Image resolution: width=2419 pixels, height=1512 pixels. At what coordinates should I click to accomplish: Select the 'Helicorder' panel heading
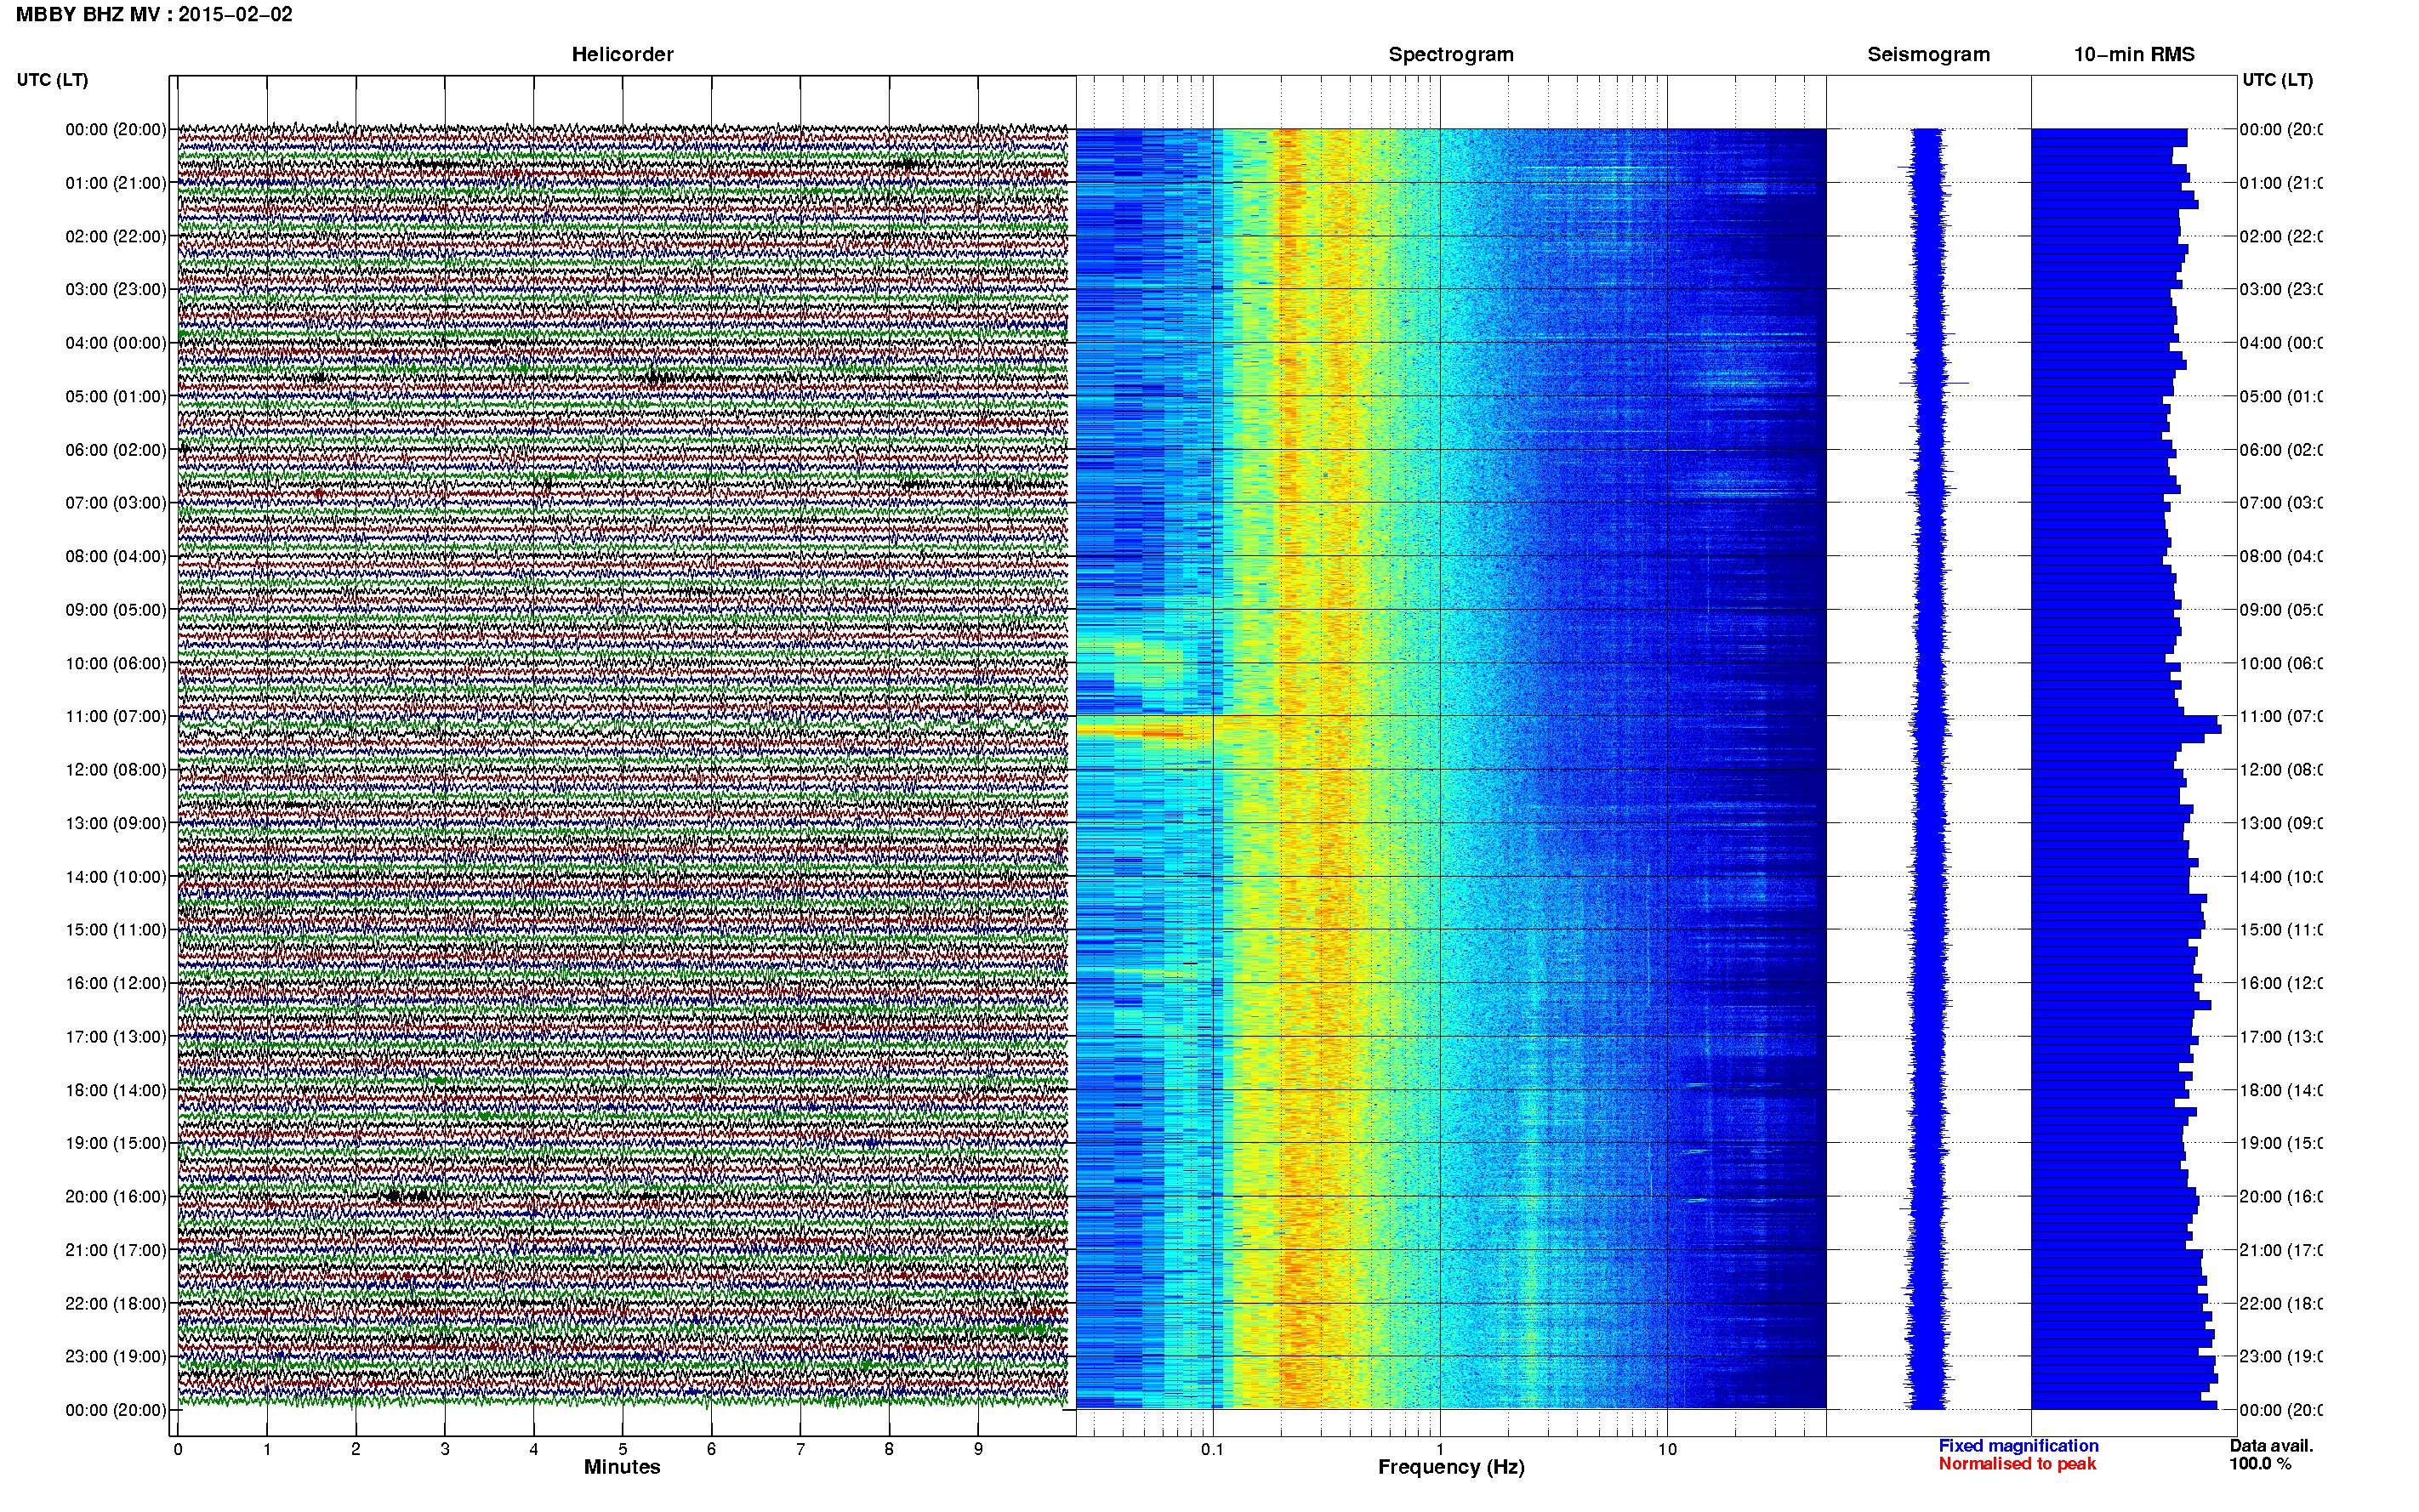pyautogui.click(x=622, y=55)
